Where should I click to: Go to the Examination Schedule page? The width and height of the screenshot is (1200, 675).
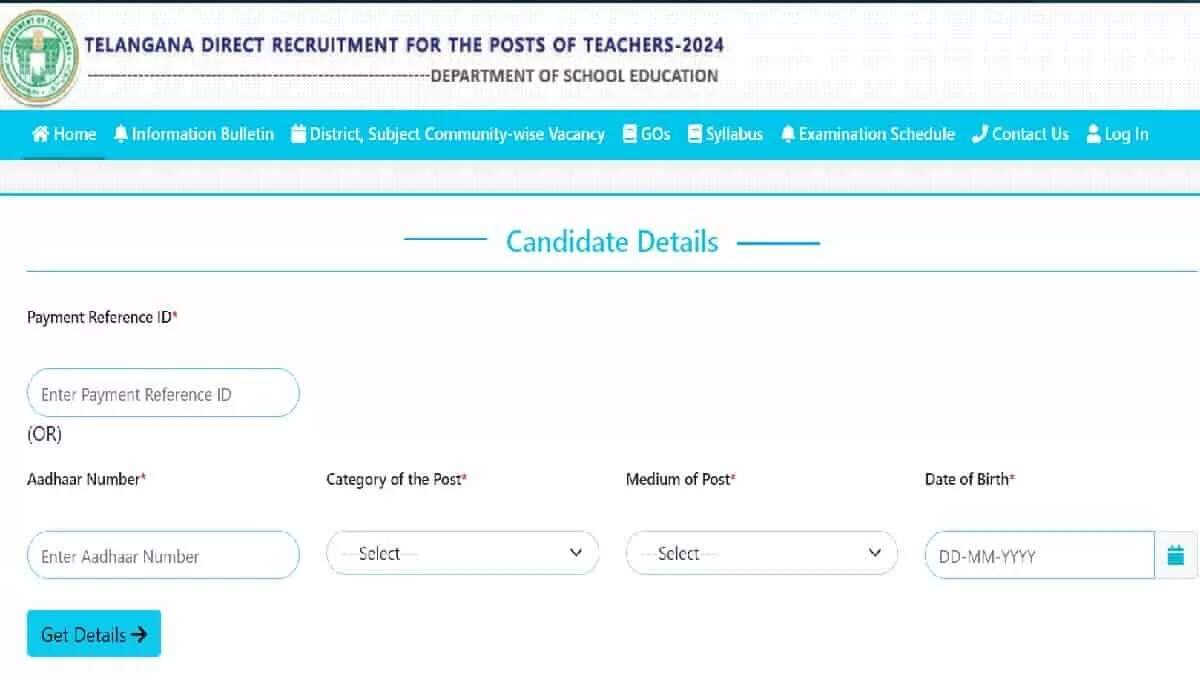pos(876,134)
